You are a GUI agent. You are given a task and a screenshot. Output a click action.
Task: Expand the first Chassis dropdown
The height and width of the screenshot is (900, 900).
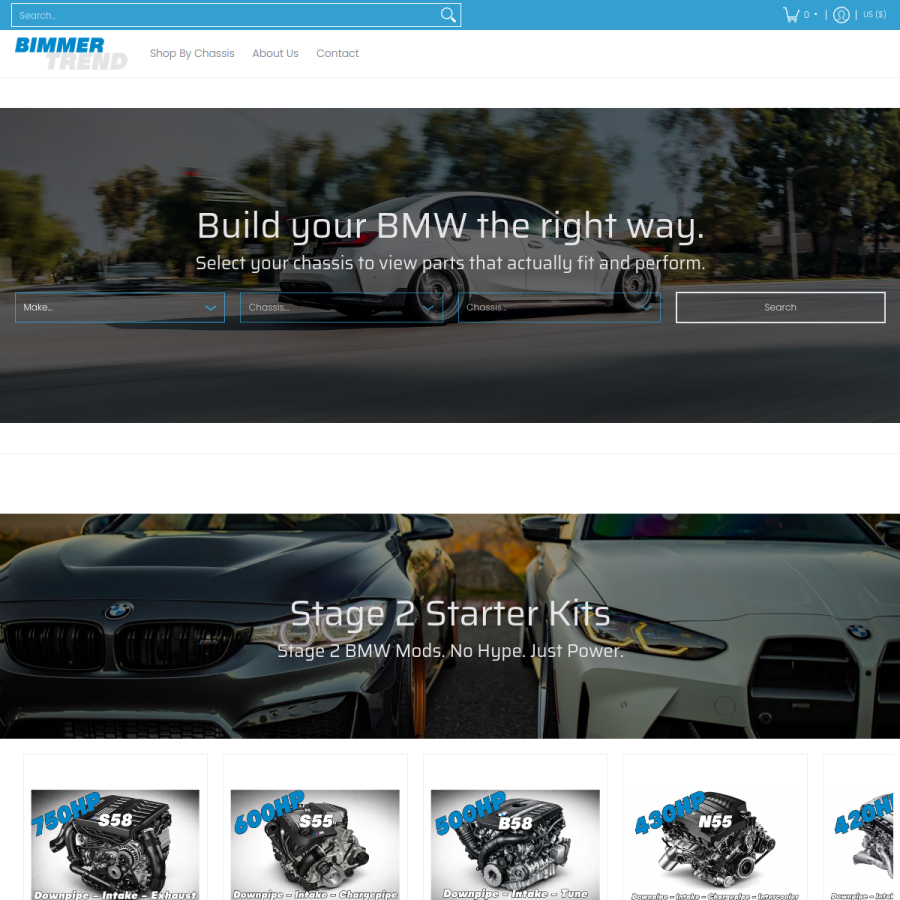[342, 308]
